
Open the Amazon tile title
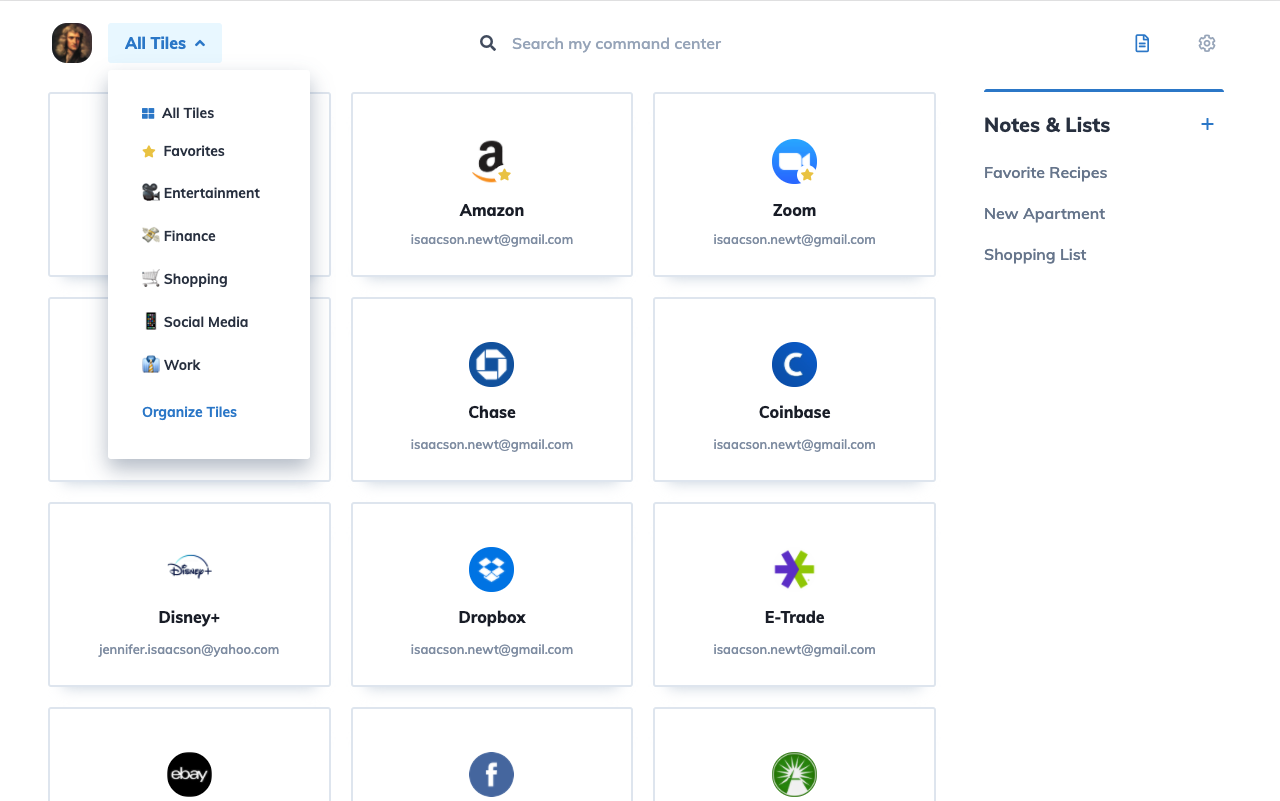coord(491,210)
